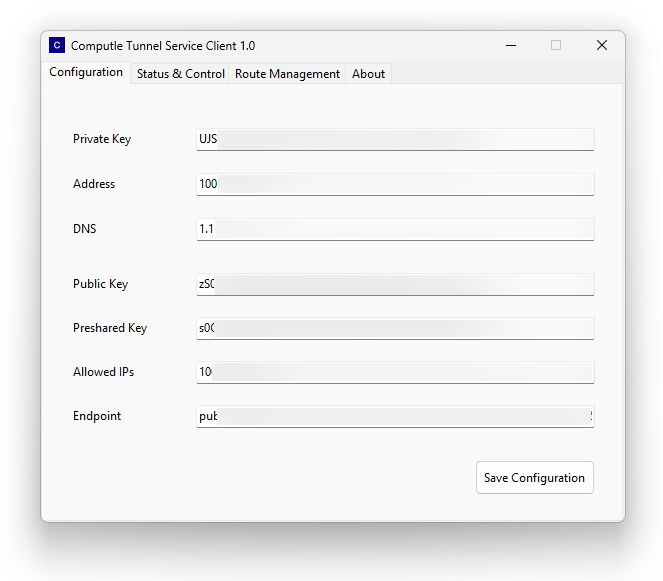Switch to the Status & Control tab

click(180, 74)
